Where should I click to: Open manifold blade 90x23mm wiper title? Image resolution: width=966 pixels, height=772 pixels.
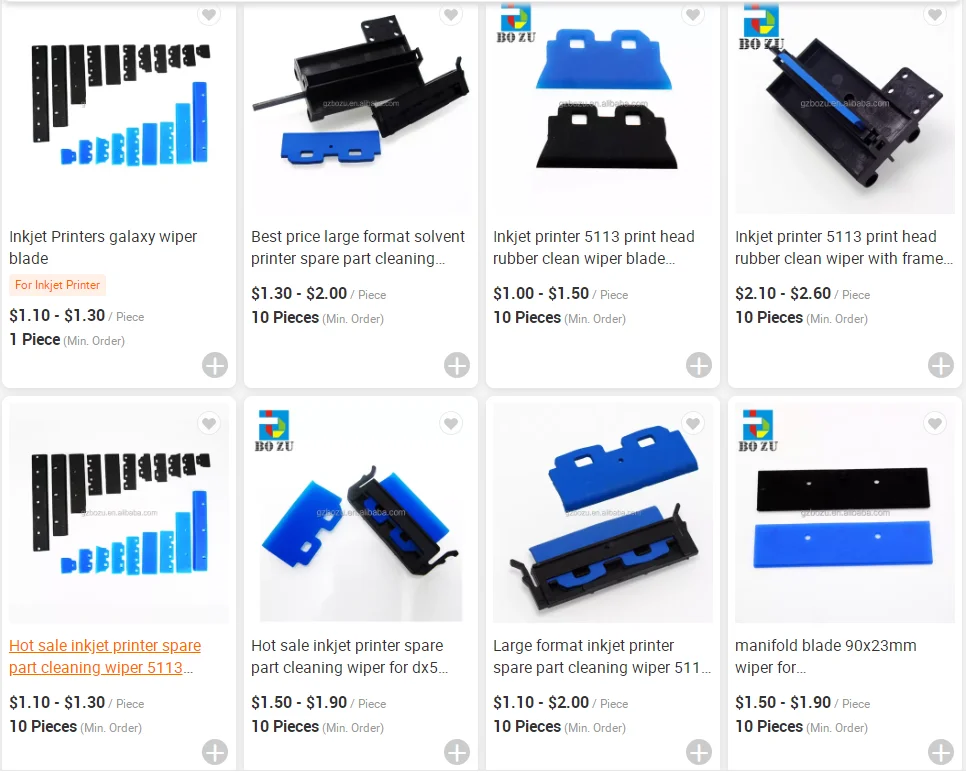click(826, 656)
